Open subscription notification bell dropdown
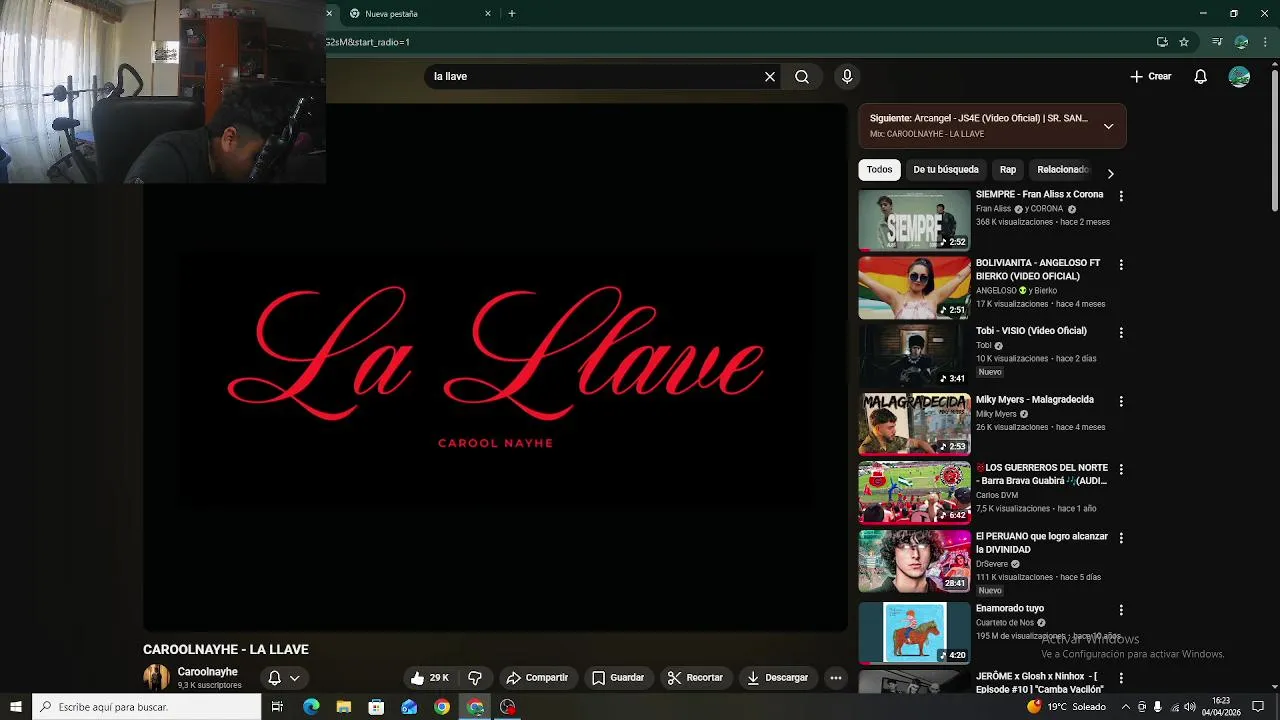Image resolution: width=1280 pixels, height=720 pixels. (284, 678)
